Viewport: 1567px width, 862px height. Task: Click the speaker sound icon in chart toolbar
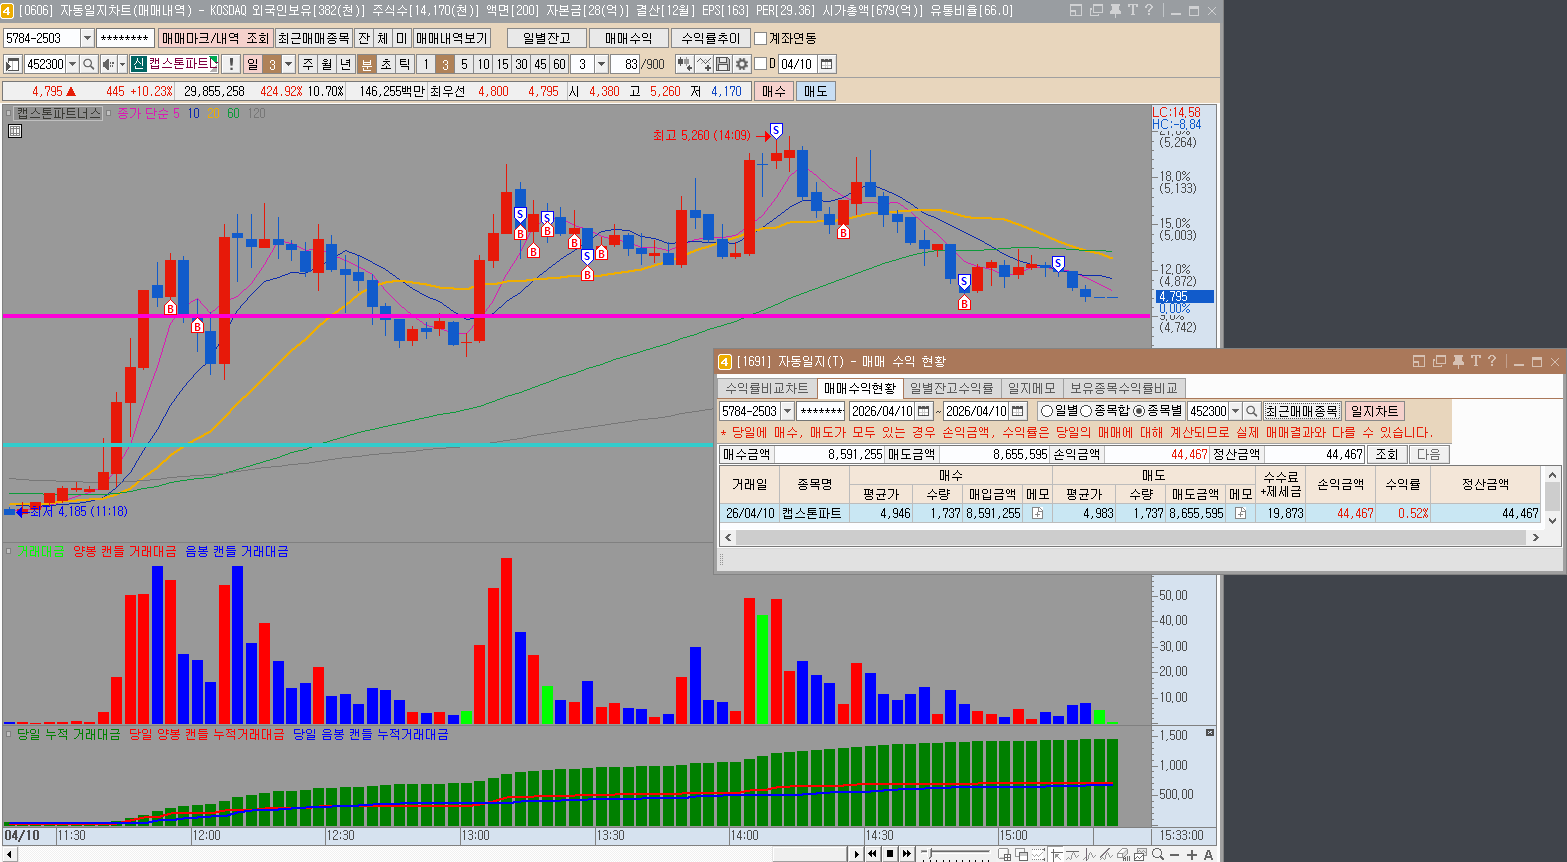(x=108, y=64)
